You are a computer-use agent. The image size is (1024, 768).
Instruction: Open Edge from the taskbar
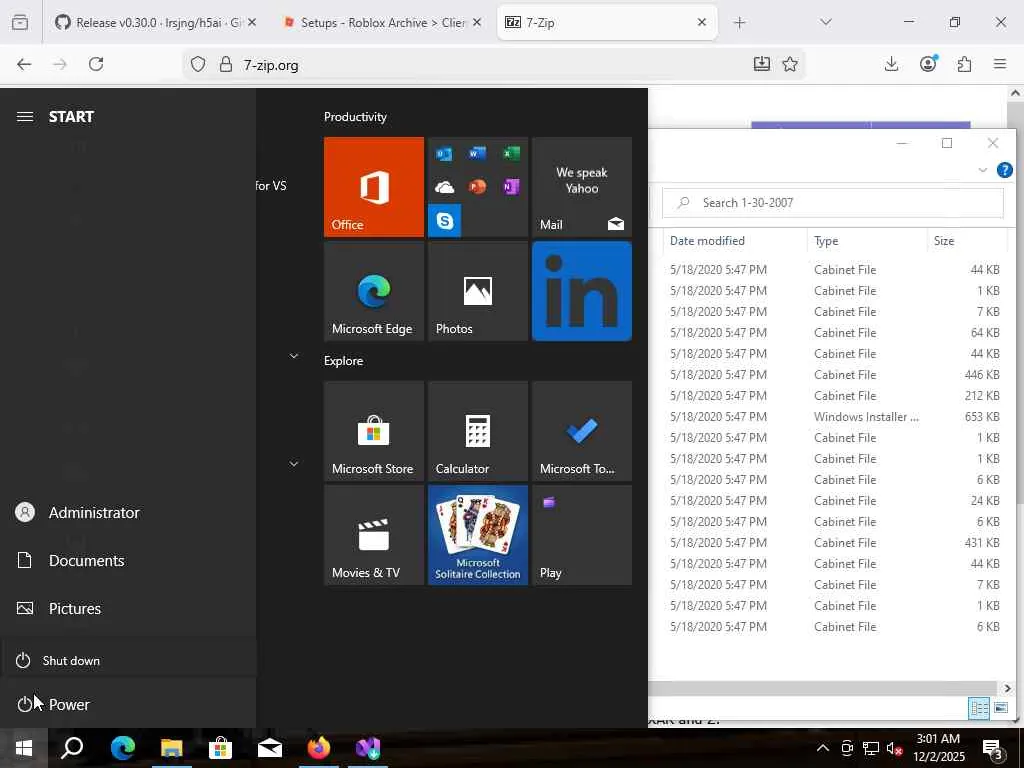pyautogui.click(x=122, y=748)
